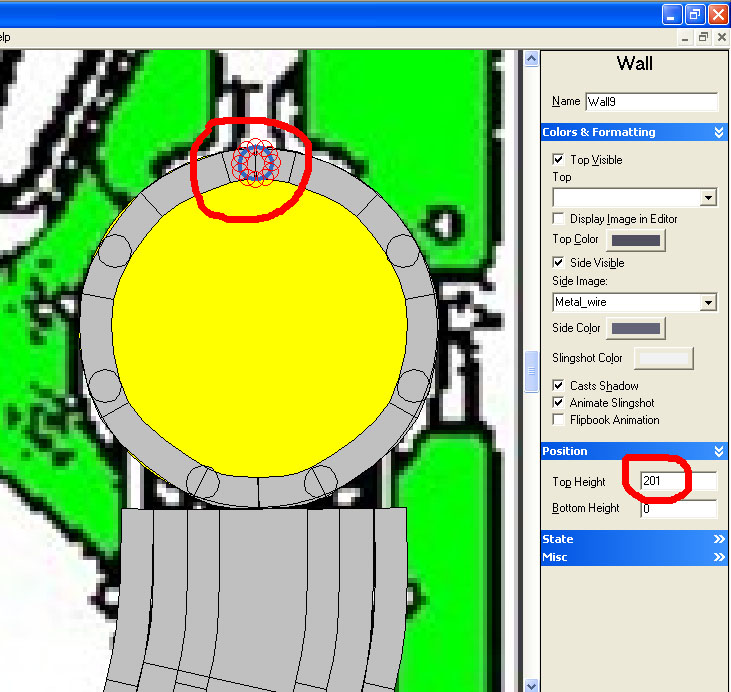
Task: Click the Name field containing Wall9
Action: [x=651, y=102]
